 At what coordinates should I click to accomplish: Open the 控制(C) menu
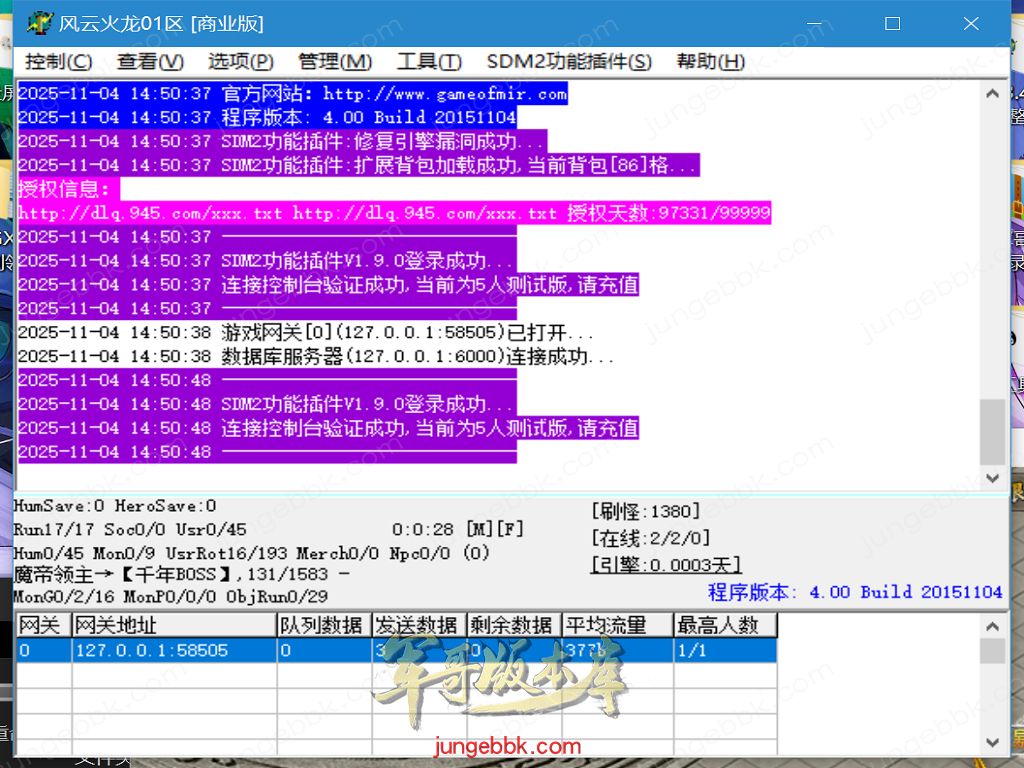(x=58, y=61)
